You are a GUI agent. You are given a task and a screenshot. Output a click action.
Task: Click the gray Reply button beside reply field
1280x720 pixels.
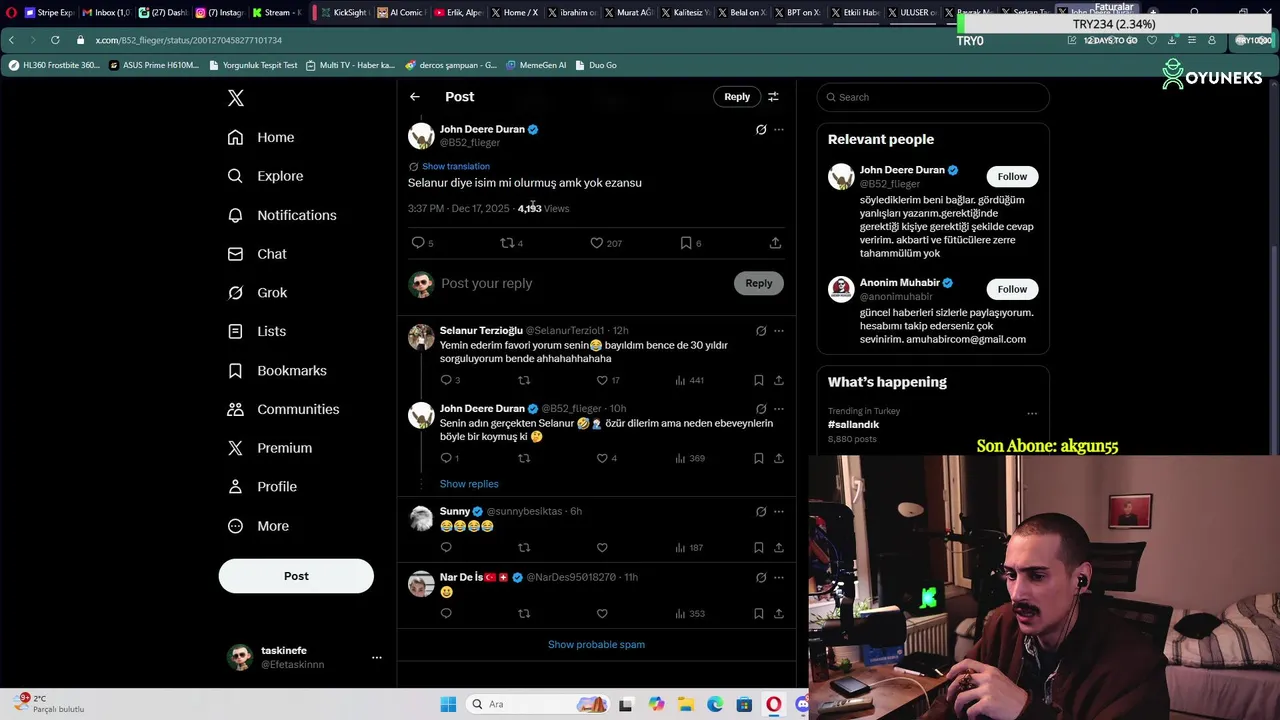759,283
